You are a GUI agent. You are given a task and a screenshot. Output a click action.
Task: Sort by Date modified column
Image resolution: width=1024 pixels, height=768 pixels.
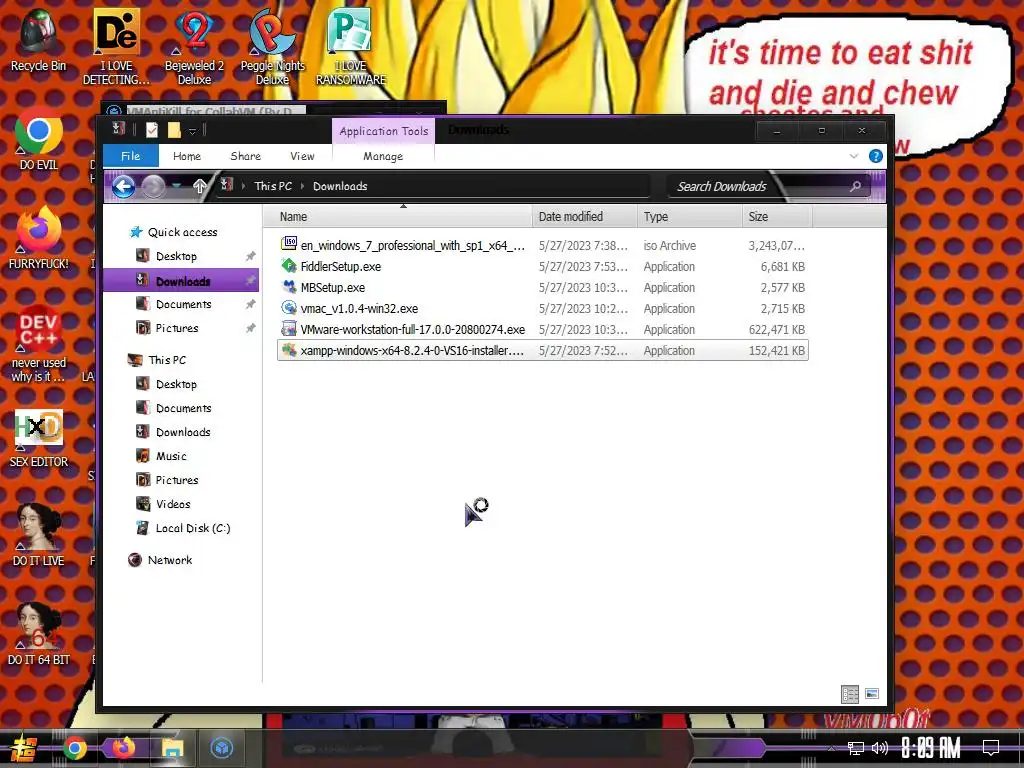584,217
